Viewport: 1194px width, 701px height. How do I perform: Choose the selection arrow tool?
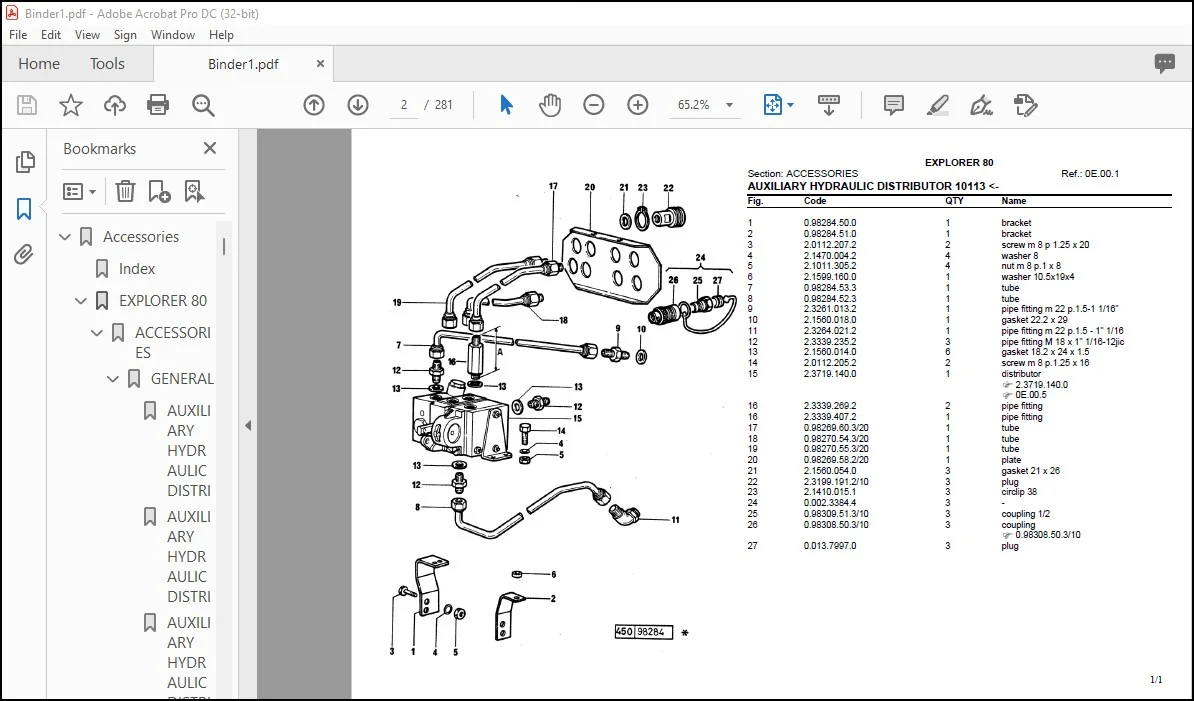pos(506,105)
